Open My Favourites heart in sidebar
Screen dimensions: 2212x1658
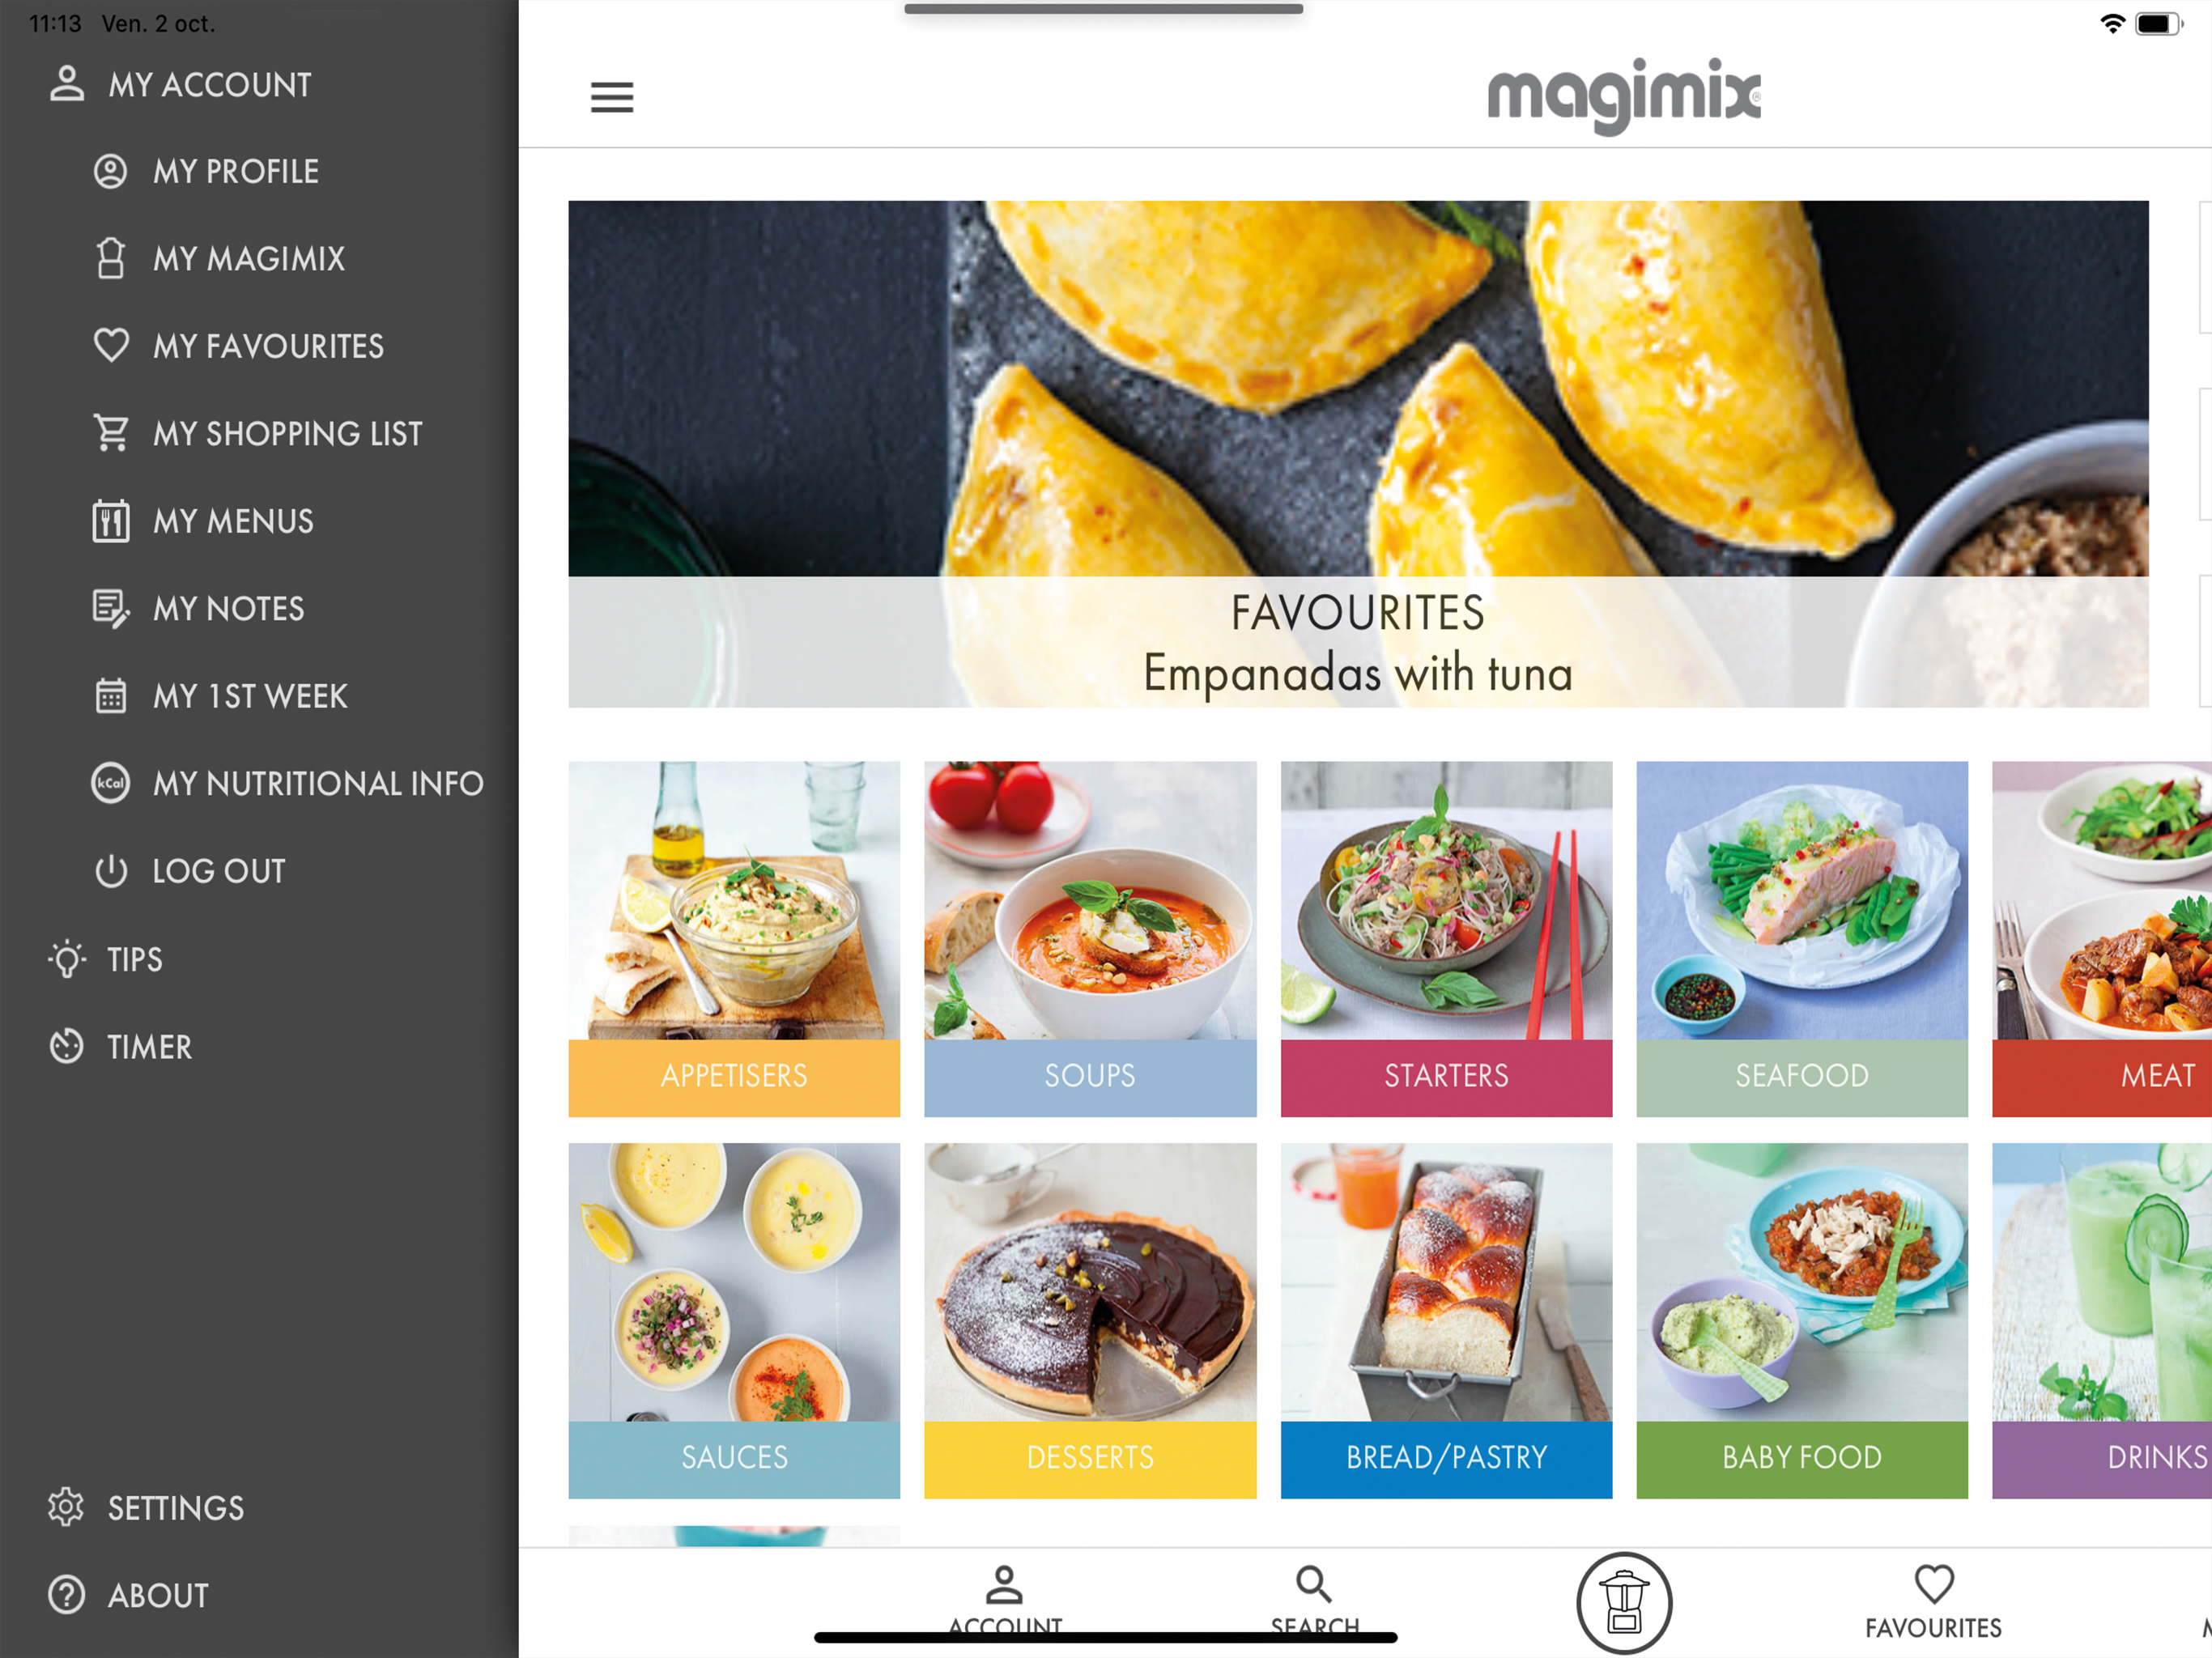(111, 345)
